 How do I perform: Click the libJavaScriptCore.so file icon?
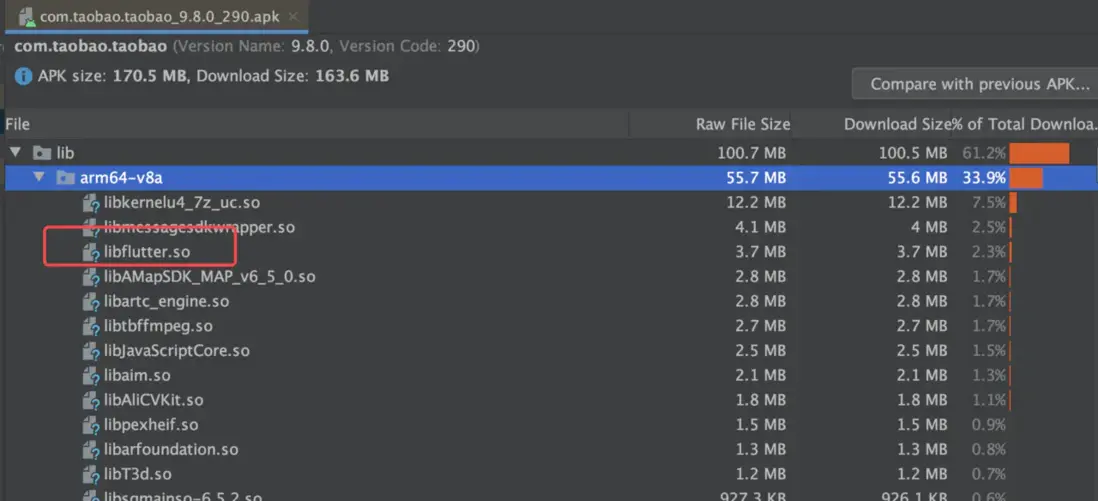point(92,351)
